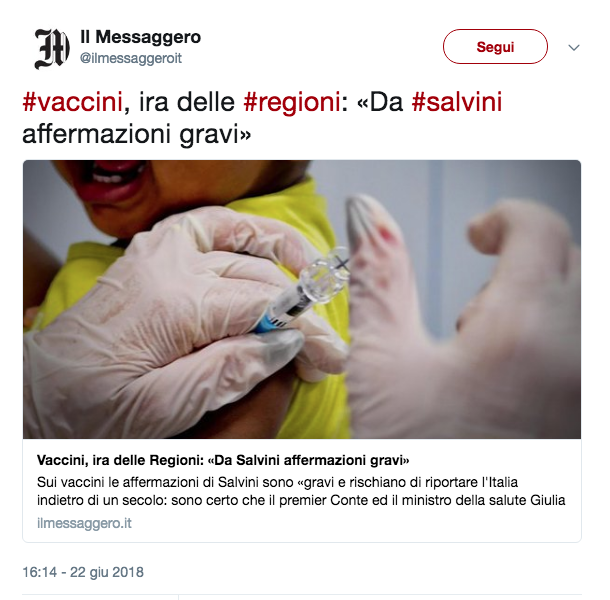The height and width of the screenshot is (600, 610).
Task: Open the #regioni hashtag
Action: [x=292, y=102]
